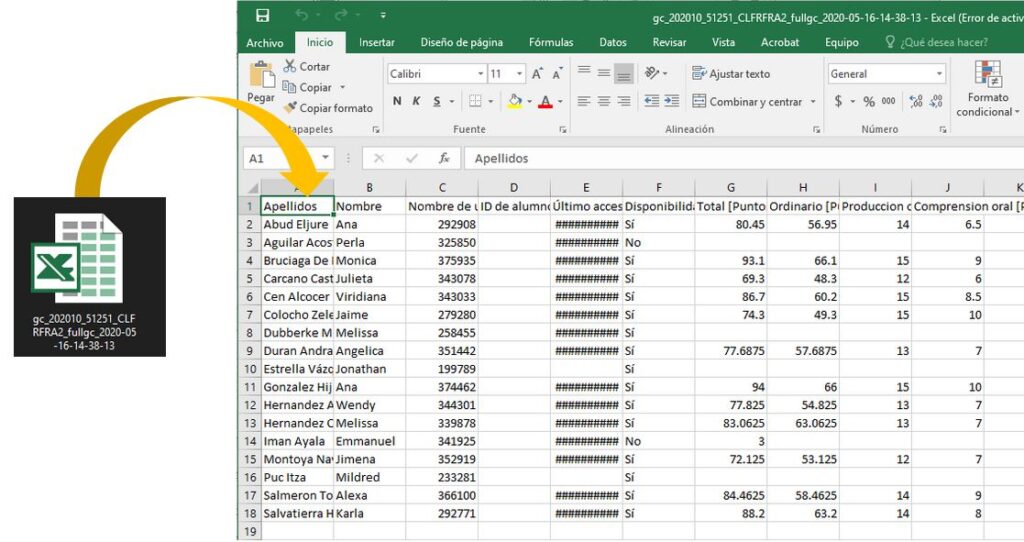Toggle Ajustar texto wrapping
This screenshot has width=1024, height=542.
coord(730,74)
